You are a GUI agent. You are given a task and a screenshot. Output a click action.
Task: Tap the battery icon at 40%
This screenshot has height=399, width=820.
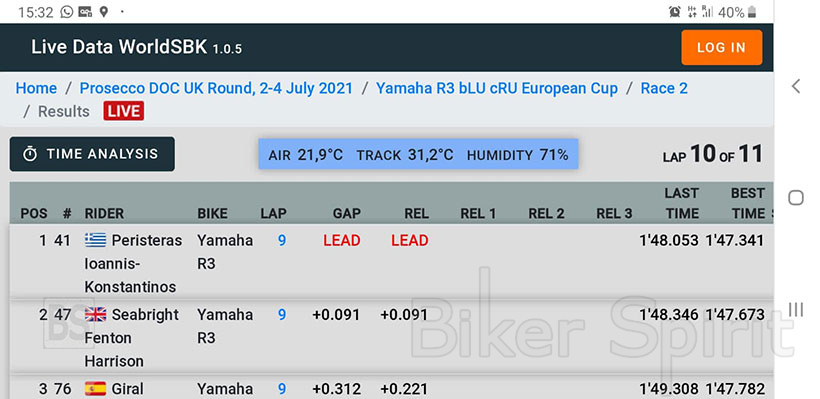tap(752, 12)
